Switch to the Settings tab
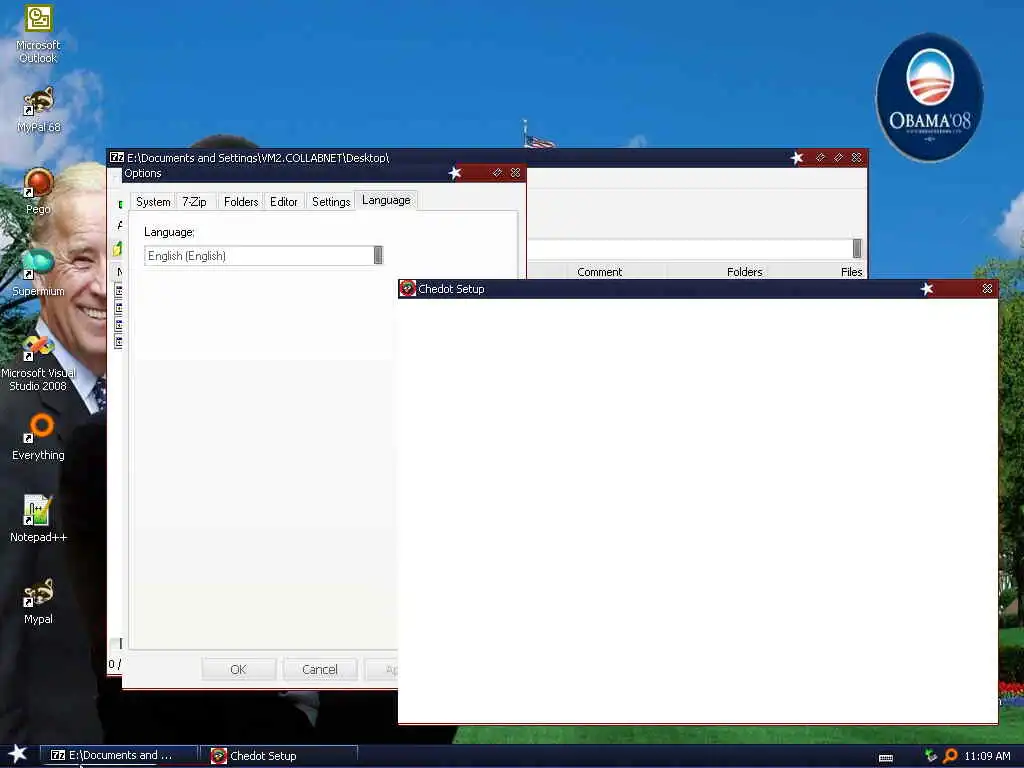 331,202
